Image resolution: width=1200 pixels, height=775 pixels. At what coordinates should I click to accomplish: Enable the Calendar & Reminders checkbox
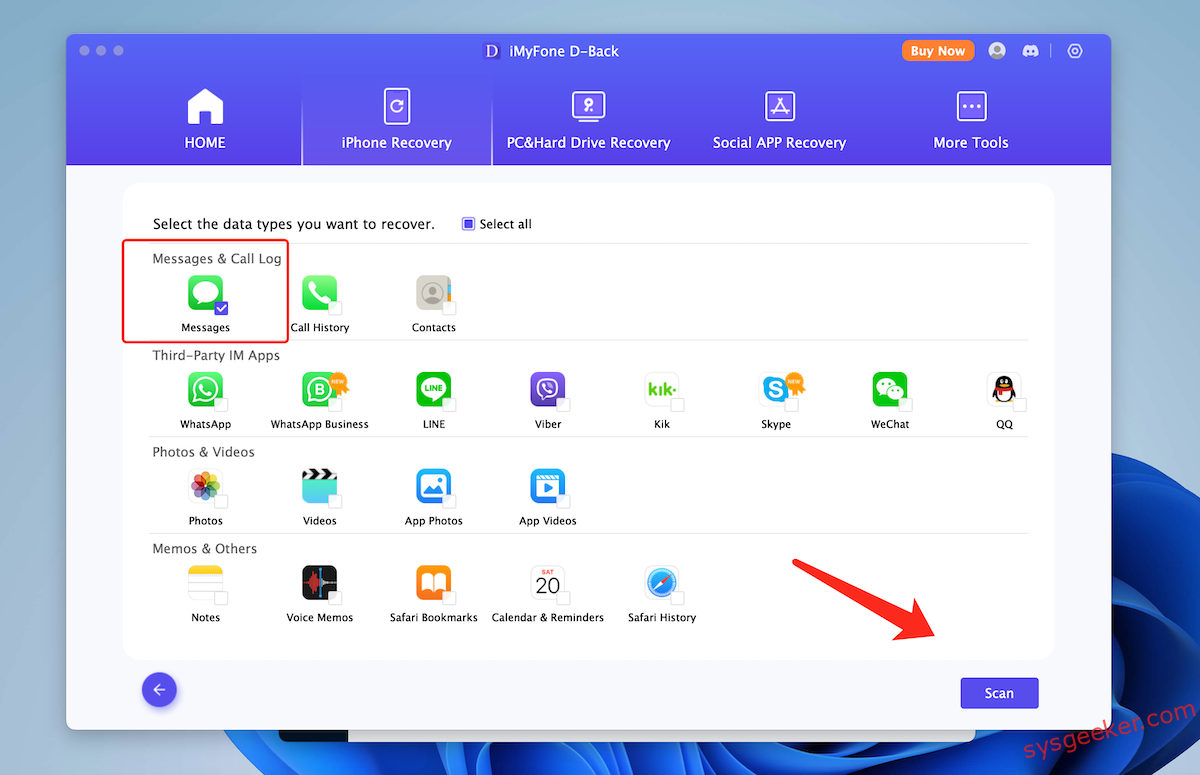[x=563, y=598]
